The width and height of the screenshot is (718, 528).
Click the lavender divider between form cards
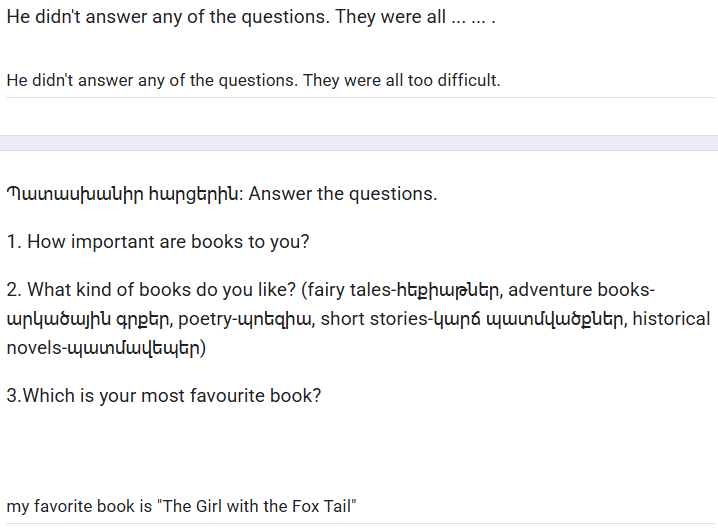tap(359, 143)
